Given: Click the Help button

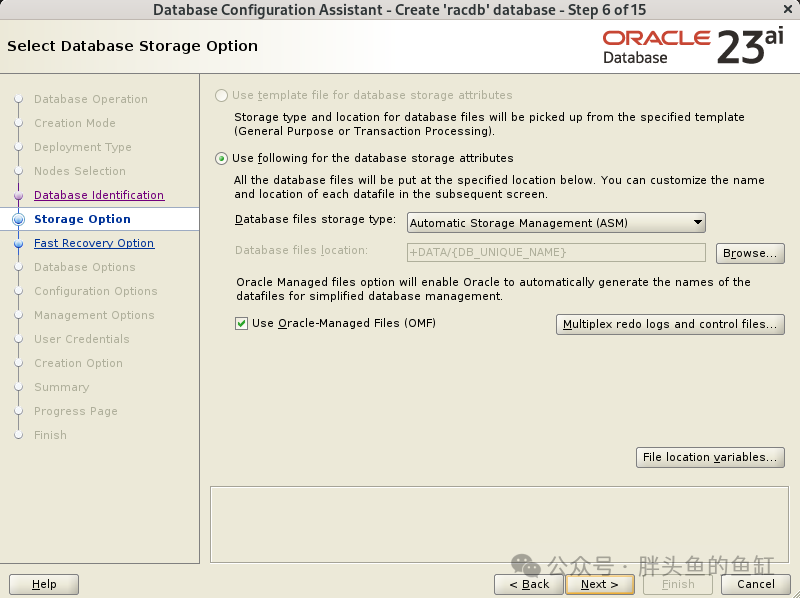Looking at the screenshot, I should tap(44, 584).
